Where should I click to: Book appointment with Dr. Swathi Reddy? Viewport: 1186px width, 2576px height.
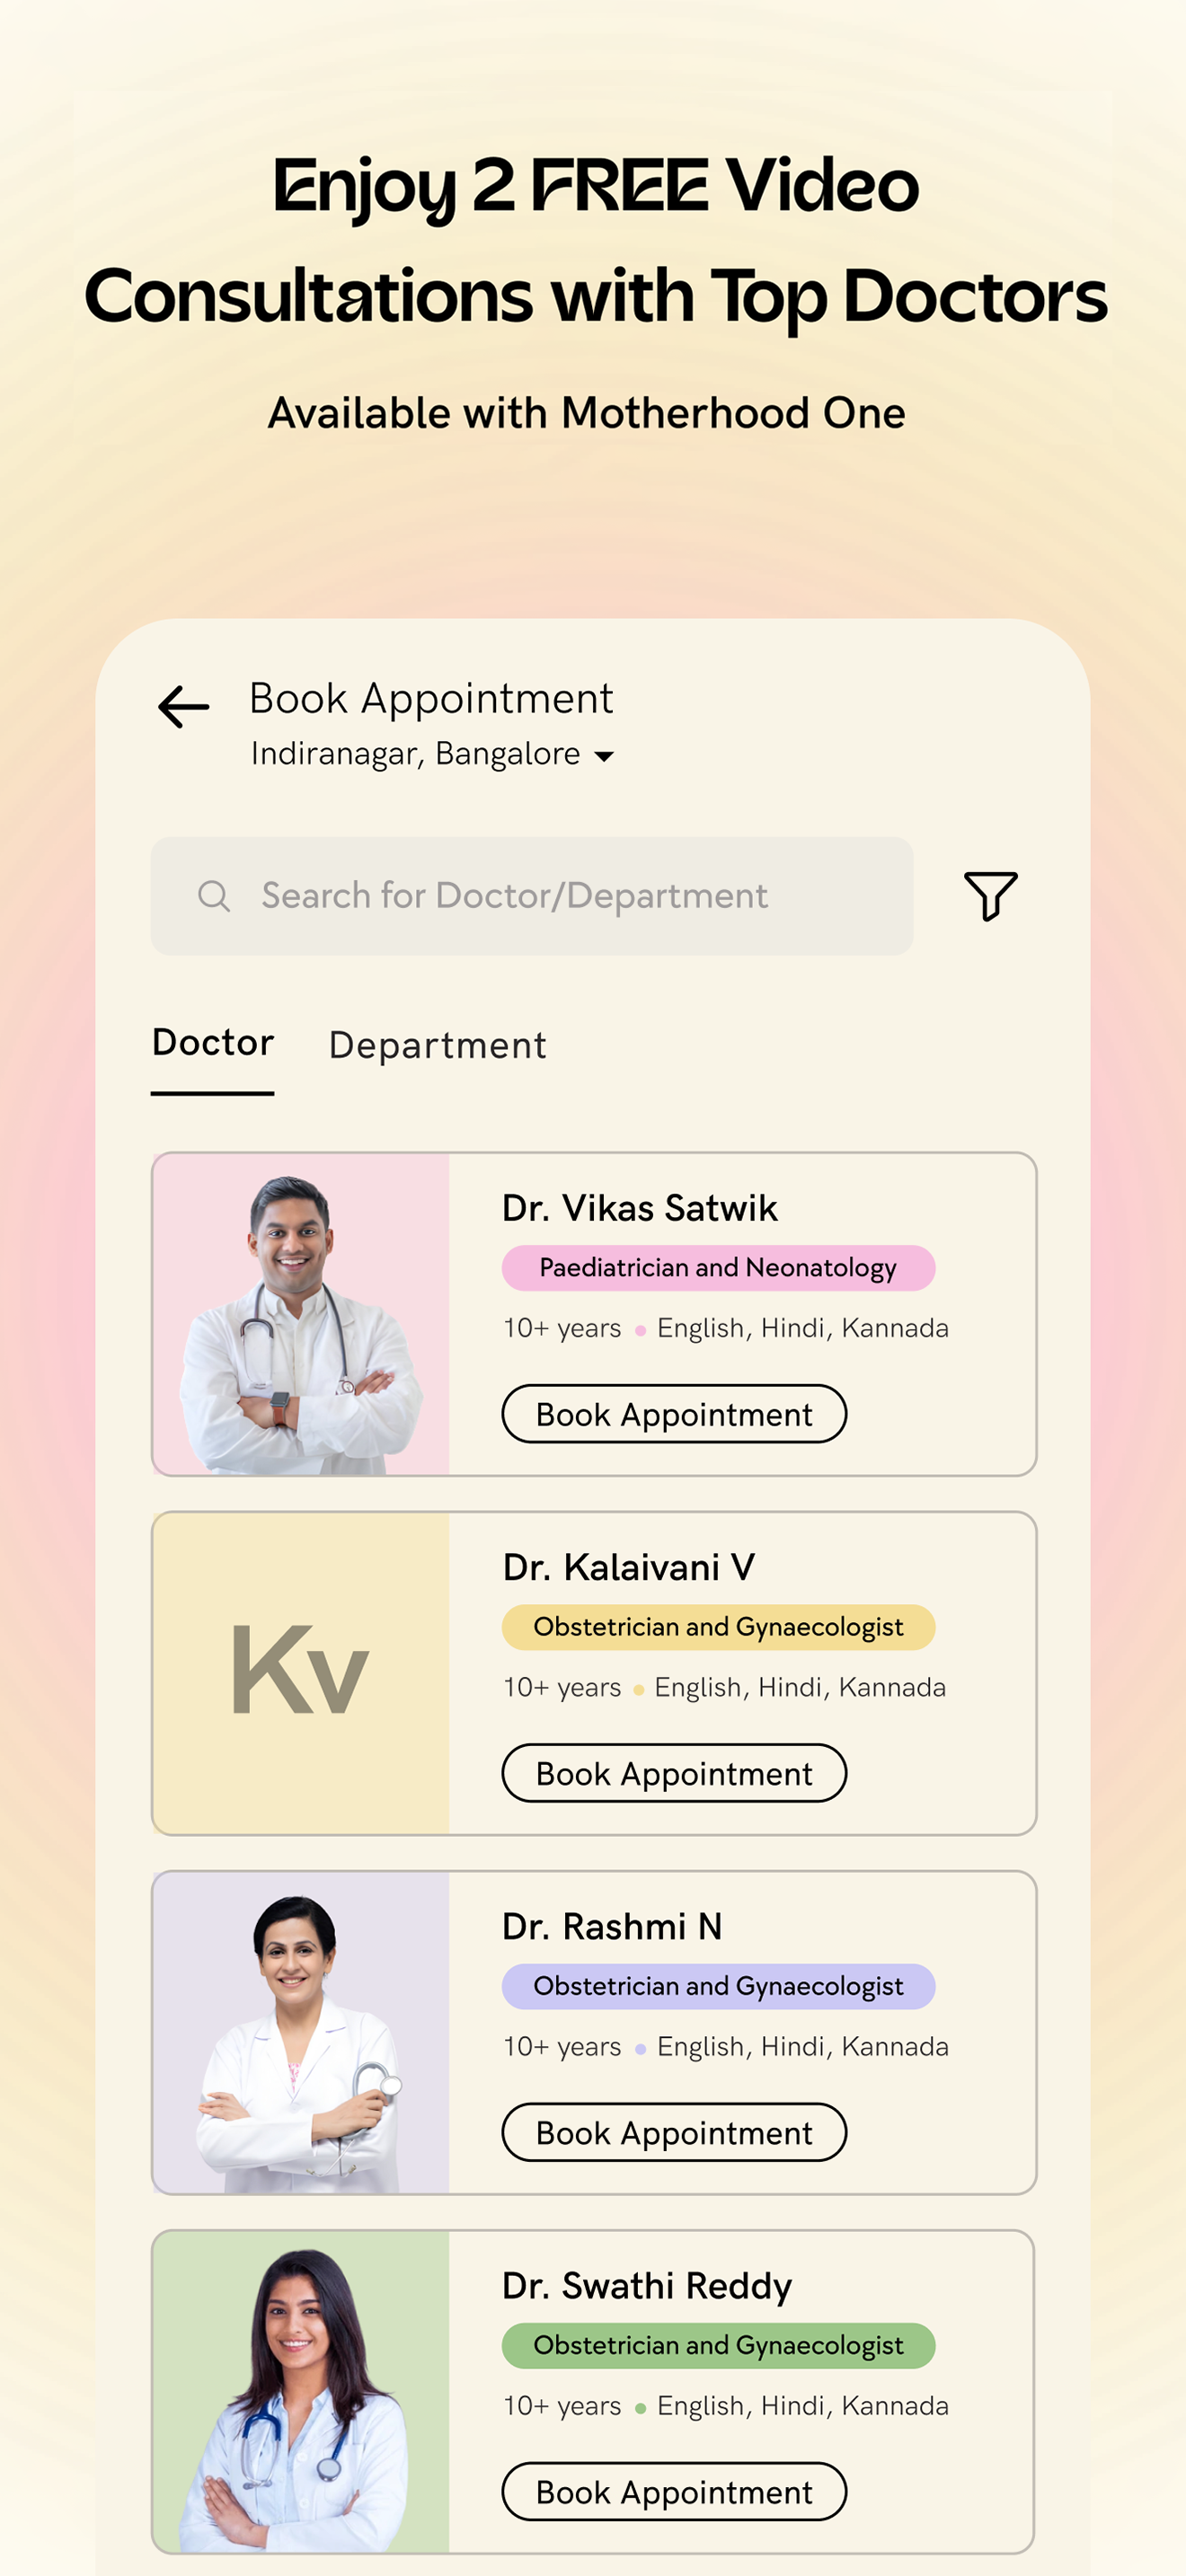pos(674,2491)
